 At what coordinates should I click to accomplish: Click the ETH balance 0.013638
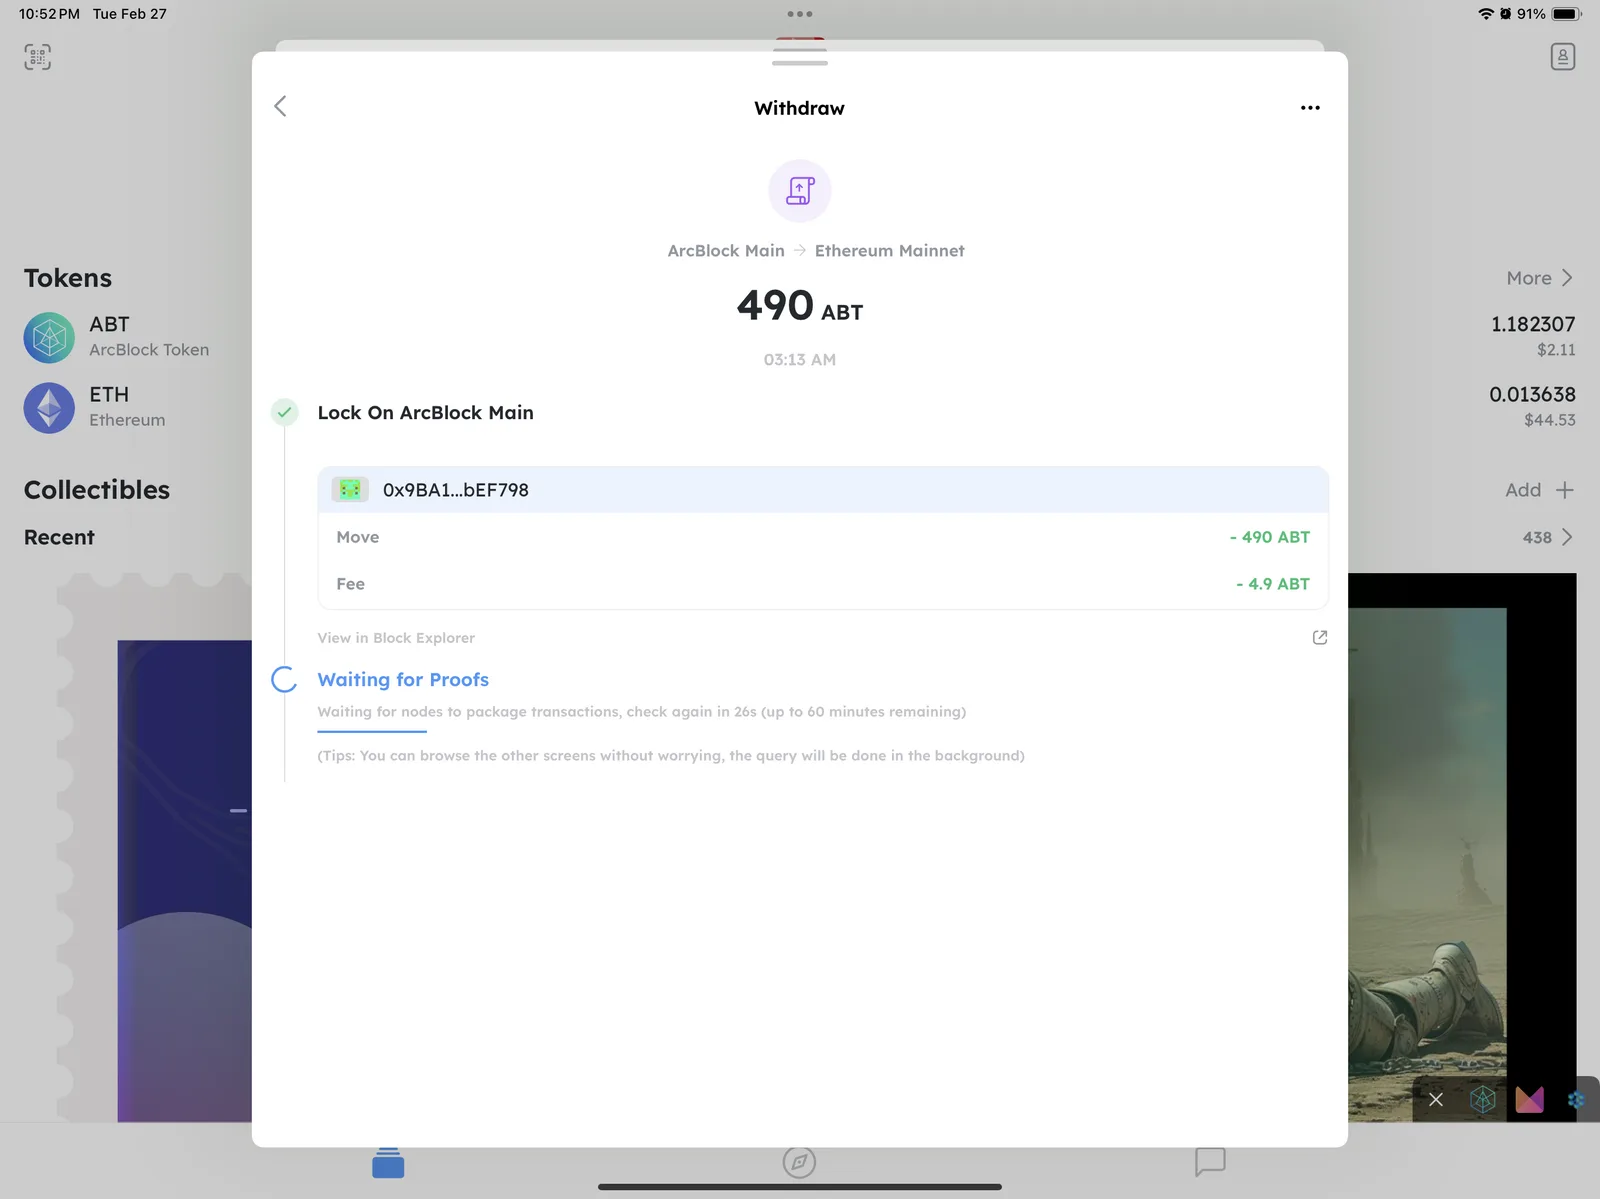(x=1533, y=394)
